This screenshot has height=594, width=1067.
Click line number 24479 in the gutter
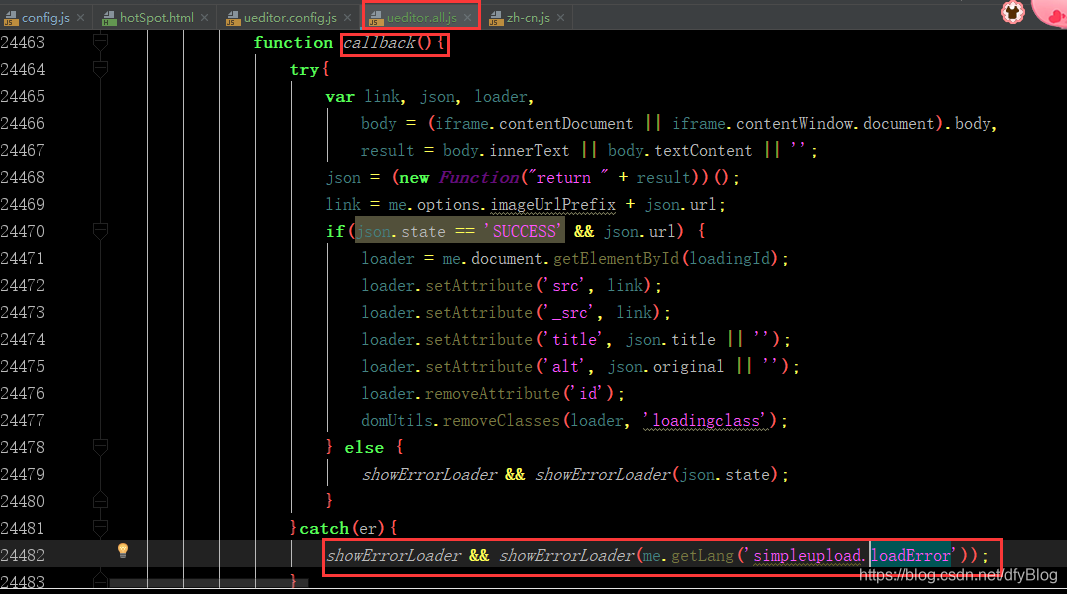click(22, 474)
